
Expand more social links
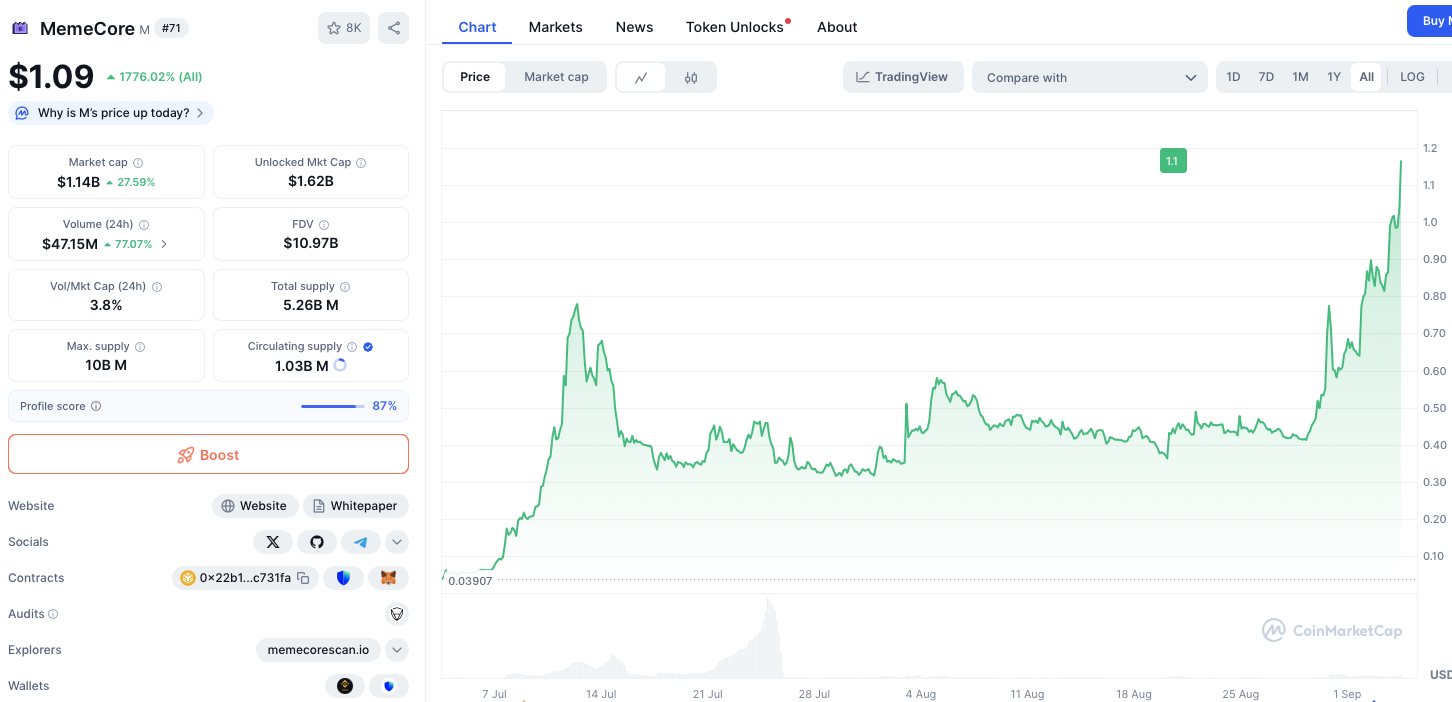pyautogui.click(x=397, y=542)
